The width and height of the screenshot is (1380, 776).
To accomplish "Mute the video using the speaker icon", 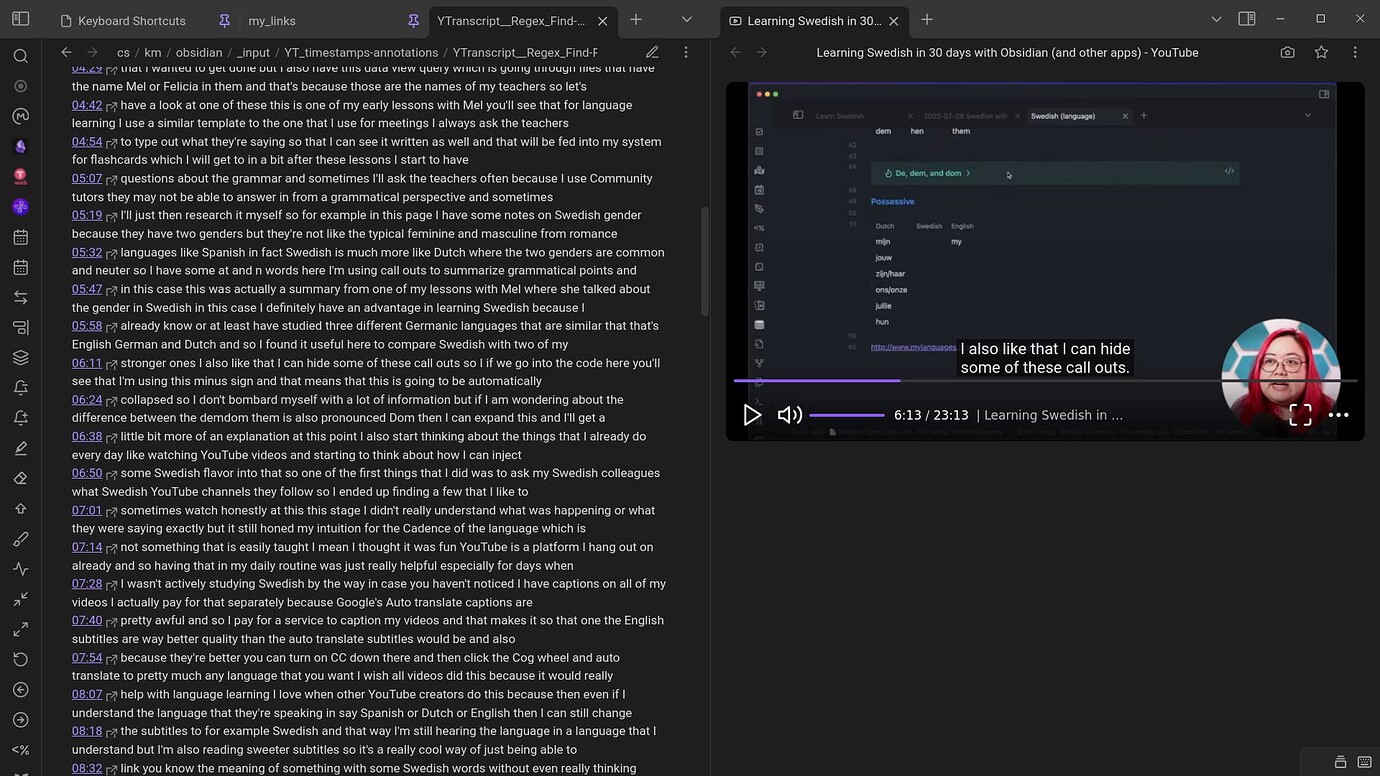I will pyautogui.click(x=789, y=414).
